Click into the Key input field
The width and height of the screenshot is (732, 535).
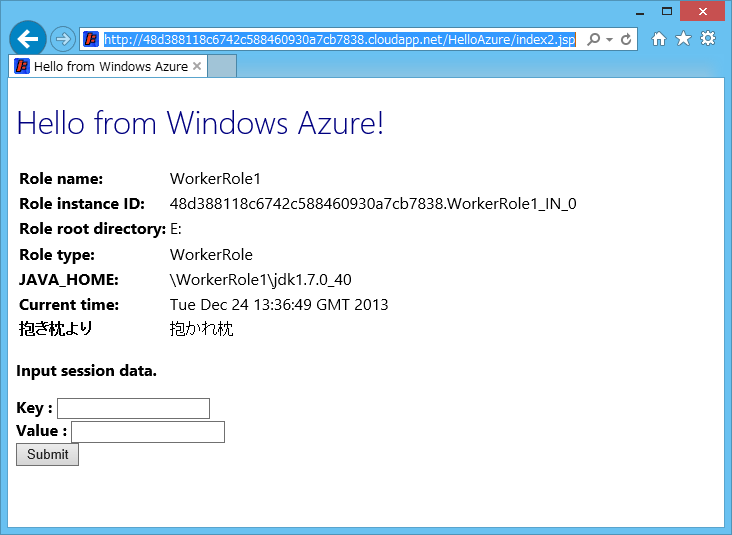[134, 408]
